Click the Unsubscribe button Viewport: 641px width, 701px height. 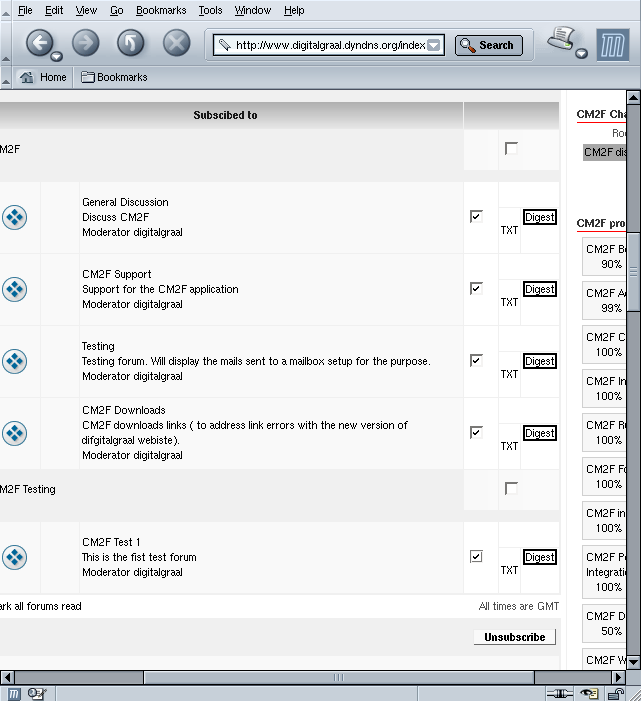[x=514, y=637]
